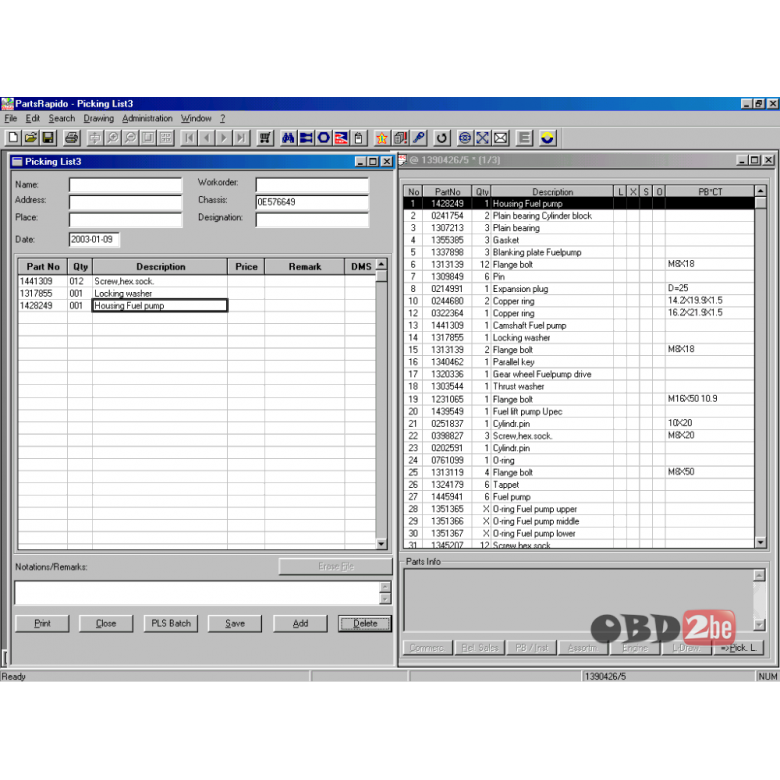The width and height of the screenshot is (780, 780).
Task: Select picking list row 1441309 Screw,hex.sock.
Action: (x=197, y=281)
